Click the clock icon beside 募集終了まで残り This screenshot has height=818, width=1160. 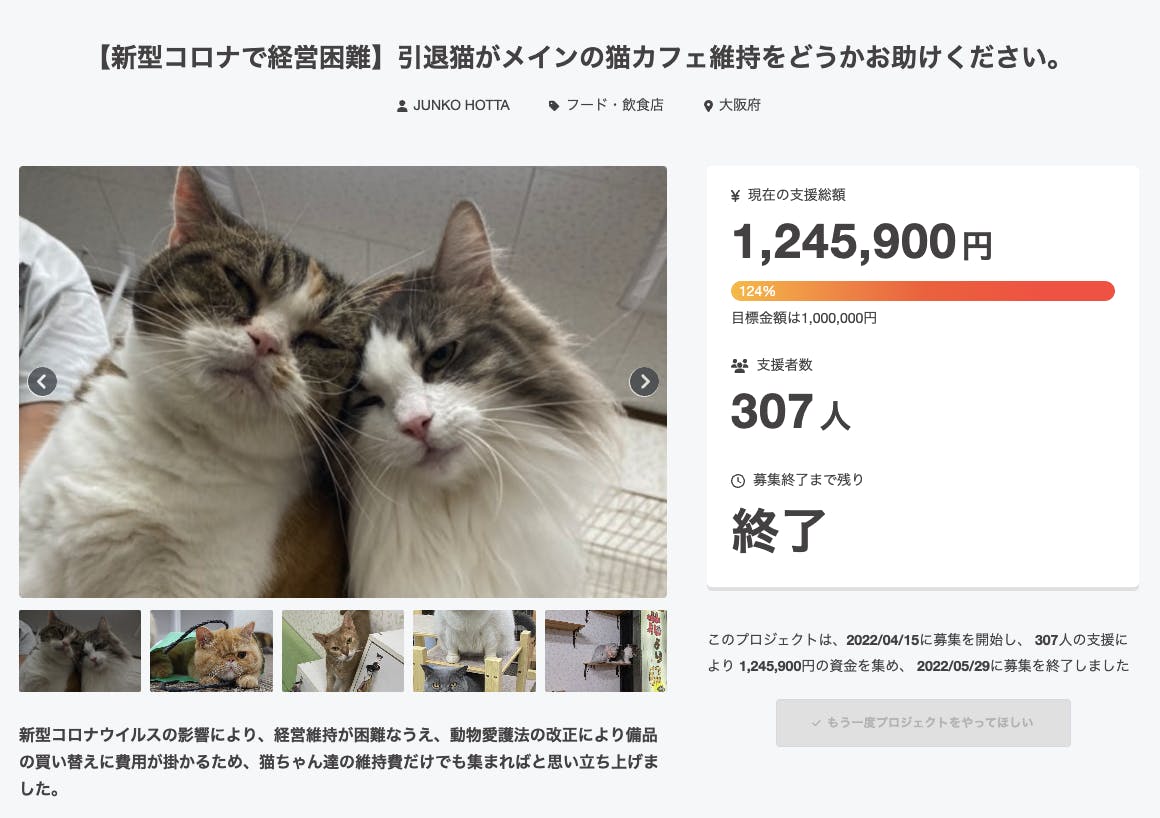[x=738, y=481]
